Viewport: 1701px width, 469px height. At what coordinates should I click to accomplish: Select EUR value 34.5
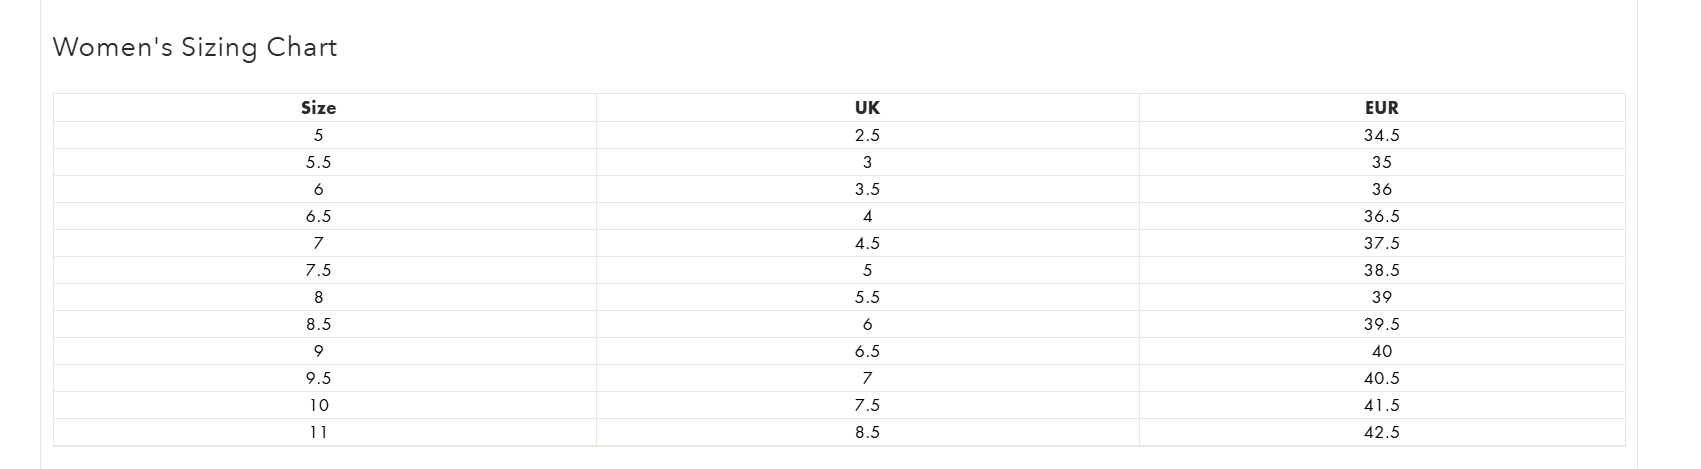point(1381,135)
